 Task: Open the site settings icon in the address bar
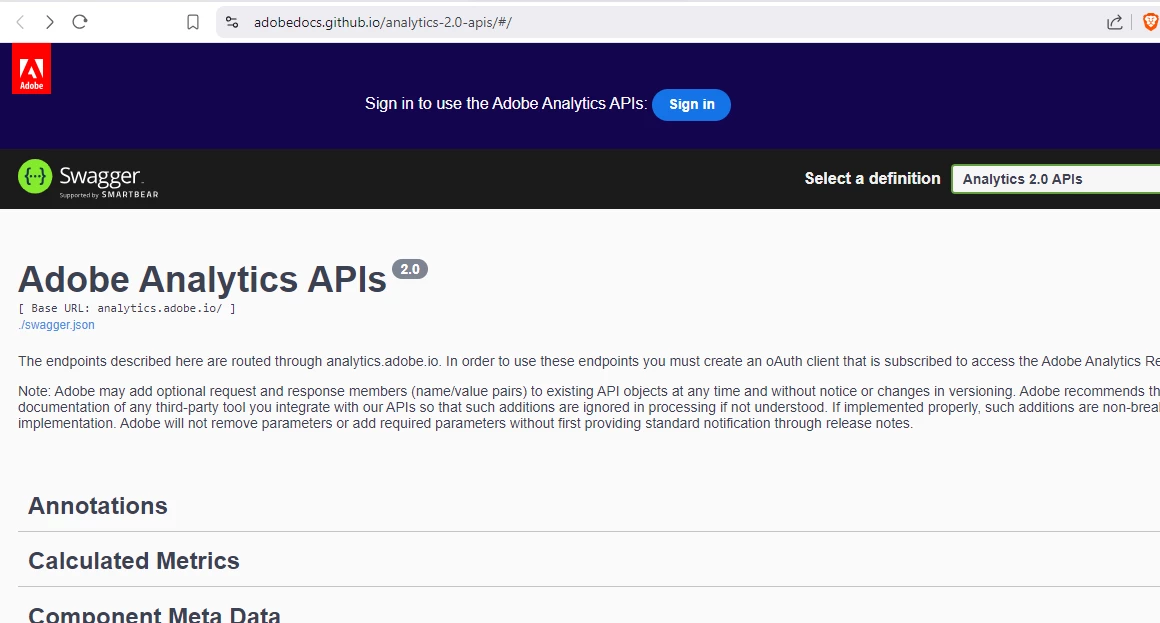(x=232, y=22)
